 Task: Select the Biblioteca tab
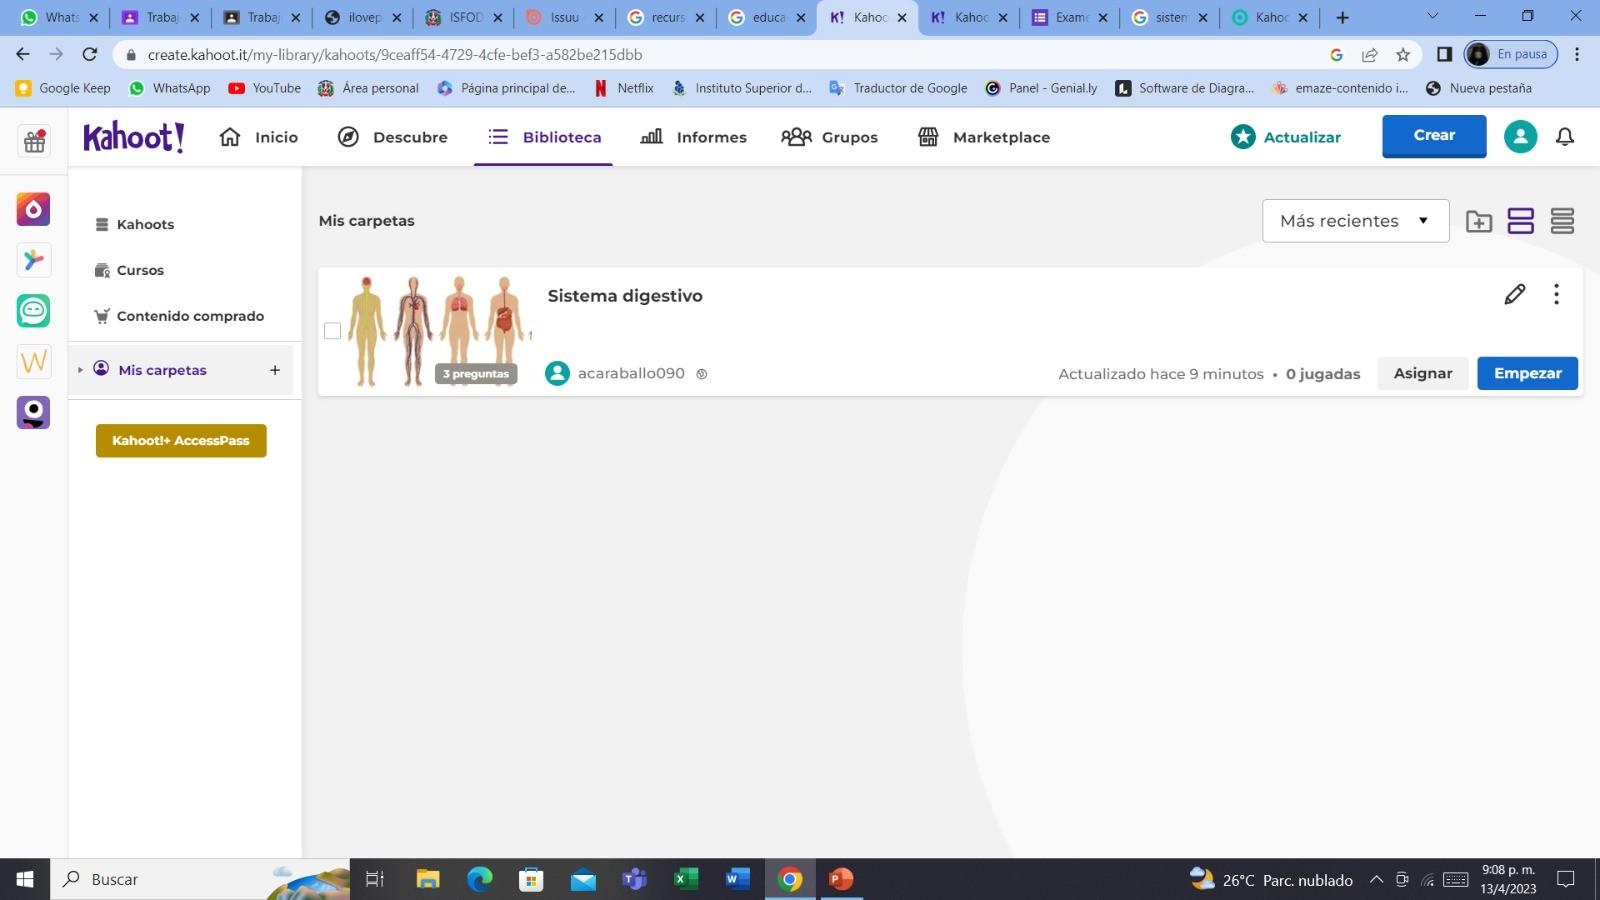544,137
